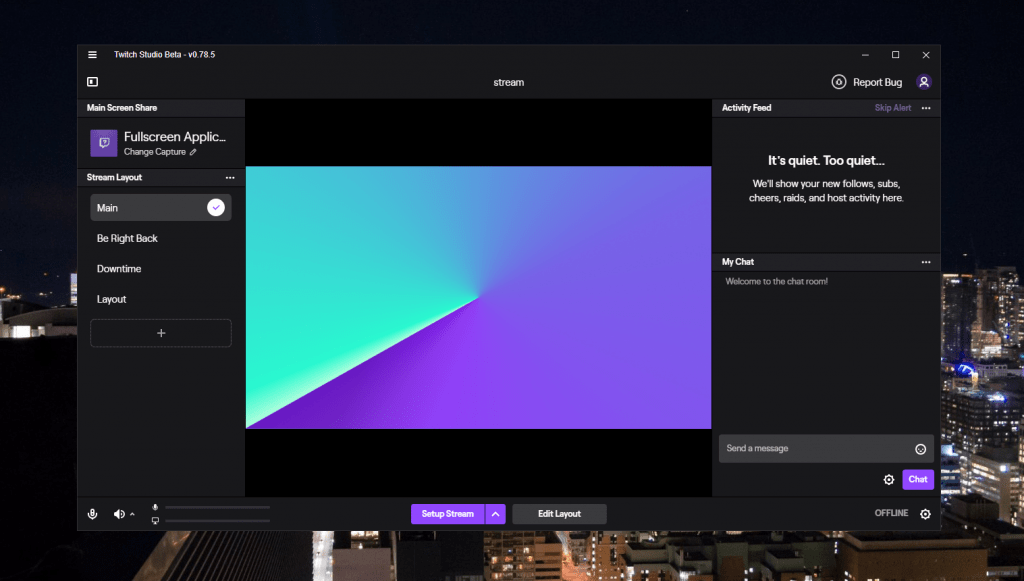Screen dimensions: 1024x581
Task: Mute the speaker audio
Action: point(119,514)
